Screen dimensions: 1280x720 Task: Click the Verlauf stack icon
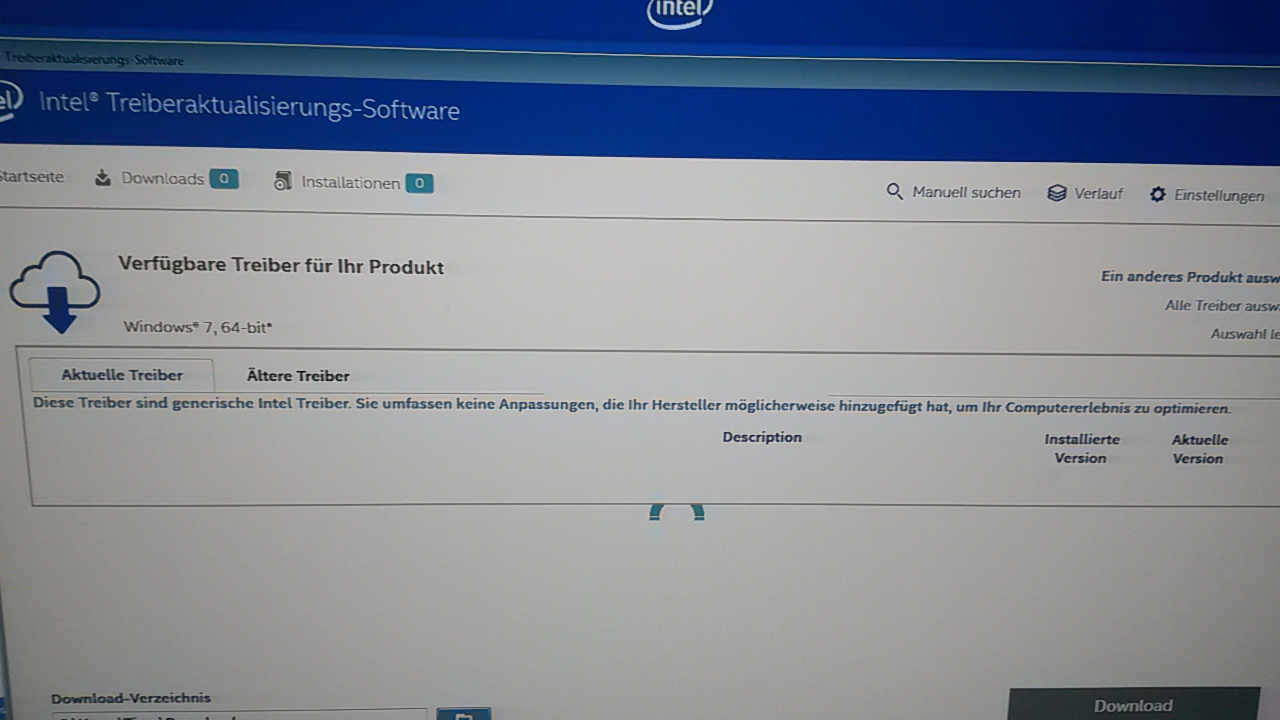pos(1056,193)
